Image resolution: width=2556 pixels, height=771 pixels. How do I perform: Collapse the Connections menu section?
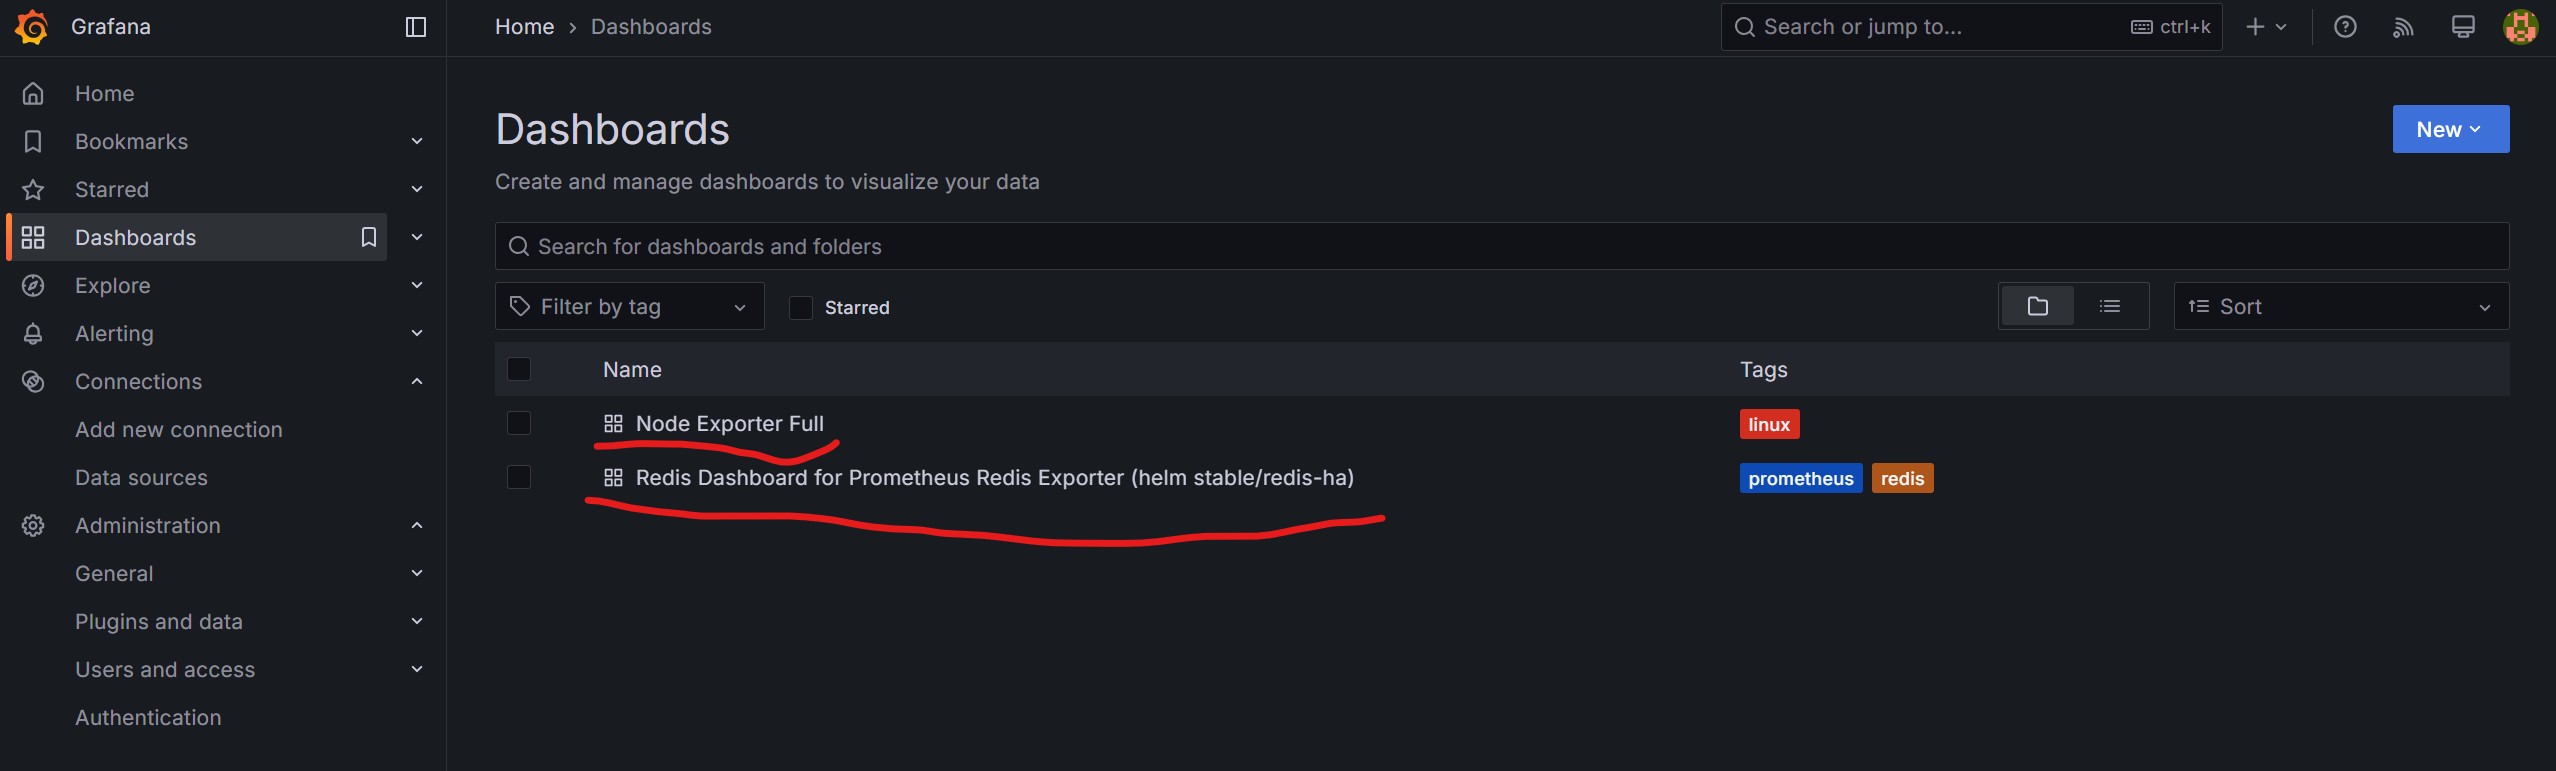(417, 381)
